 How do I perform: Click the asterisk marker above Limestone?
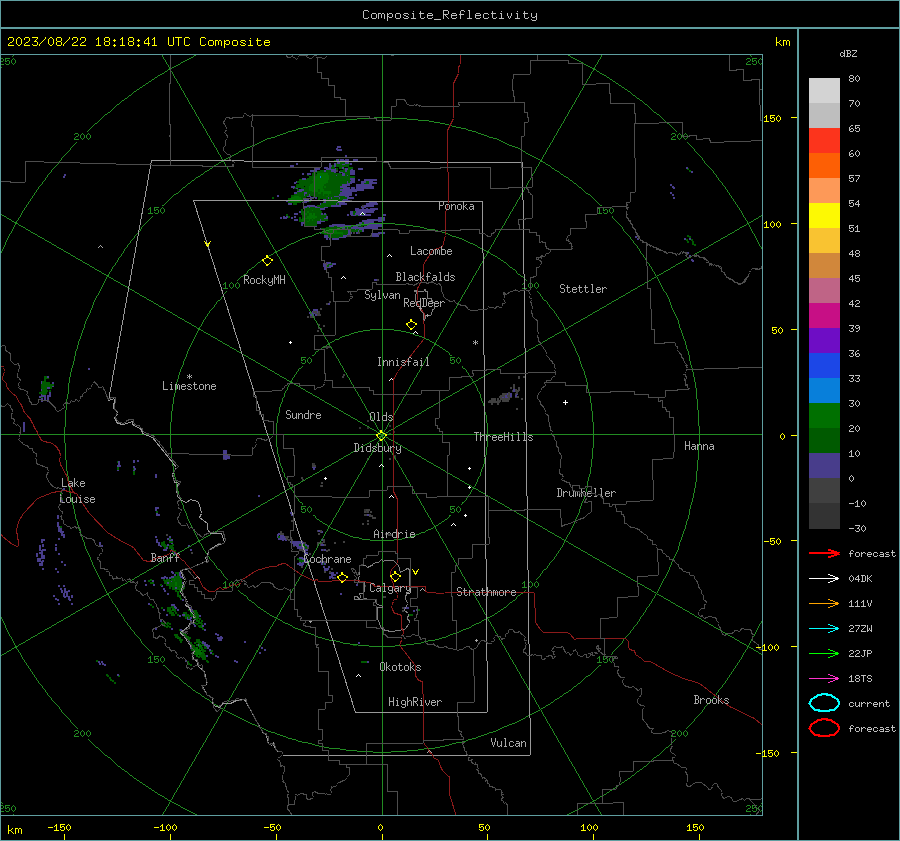(x=189, y=377)
